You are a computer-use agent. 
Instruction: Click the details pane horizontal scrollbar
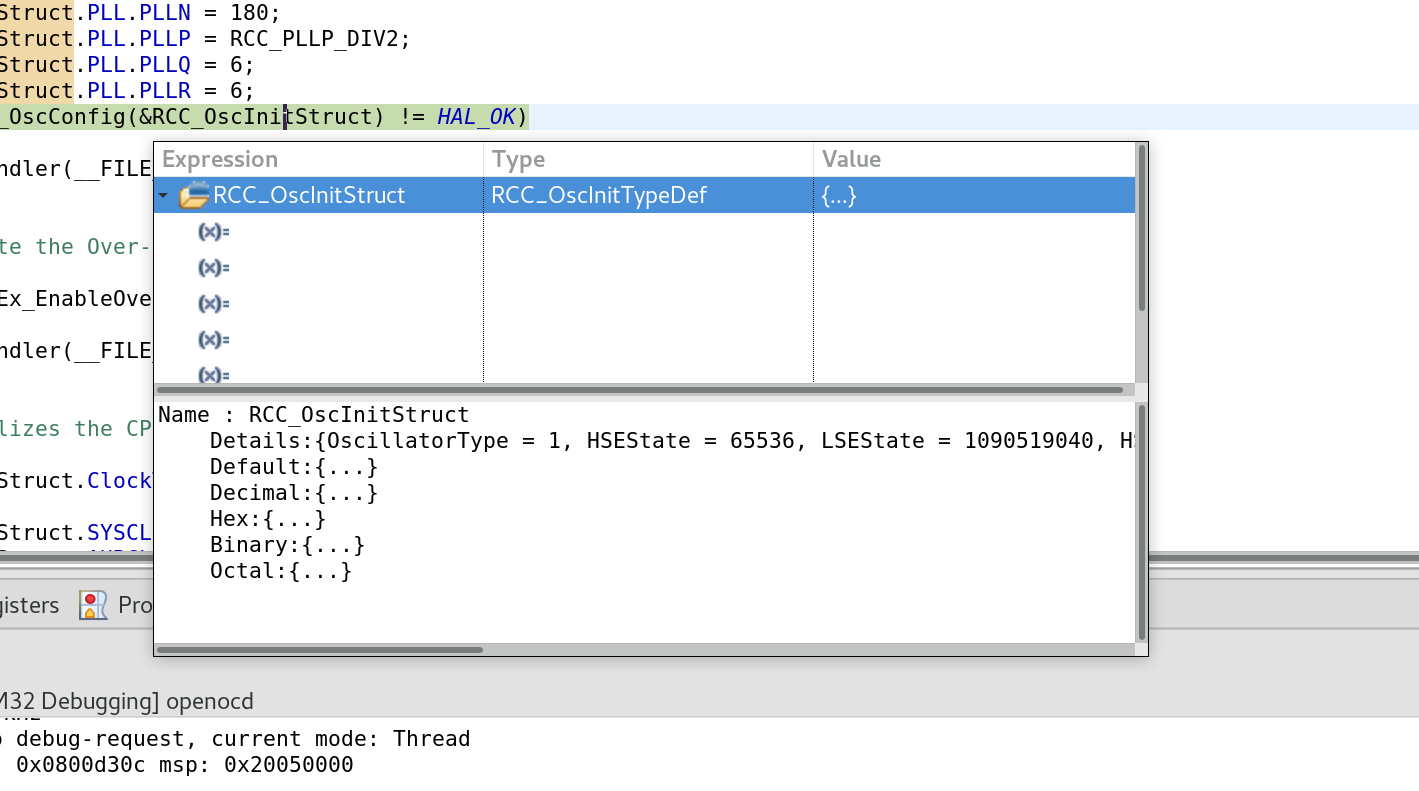point(320,650)
